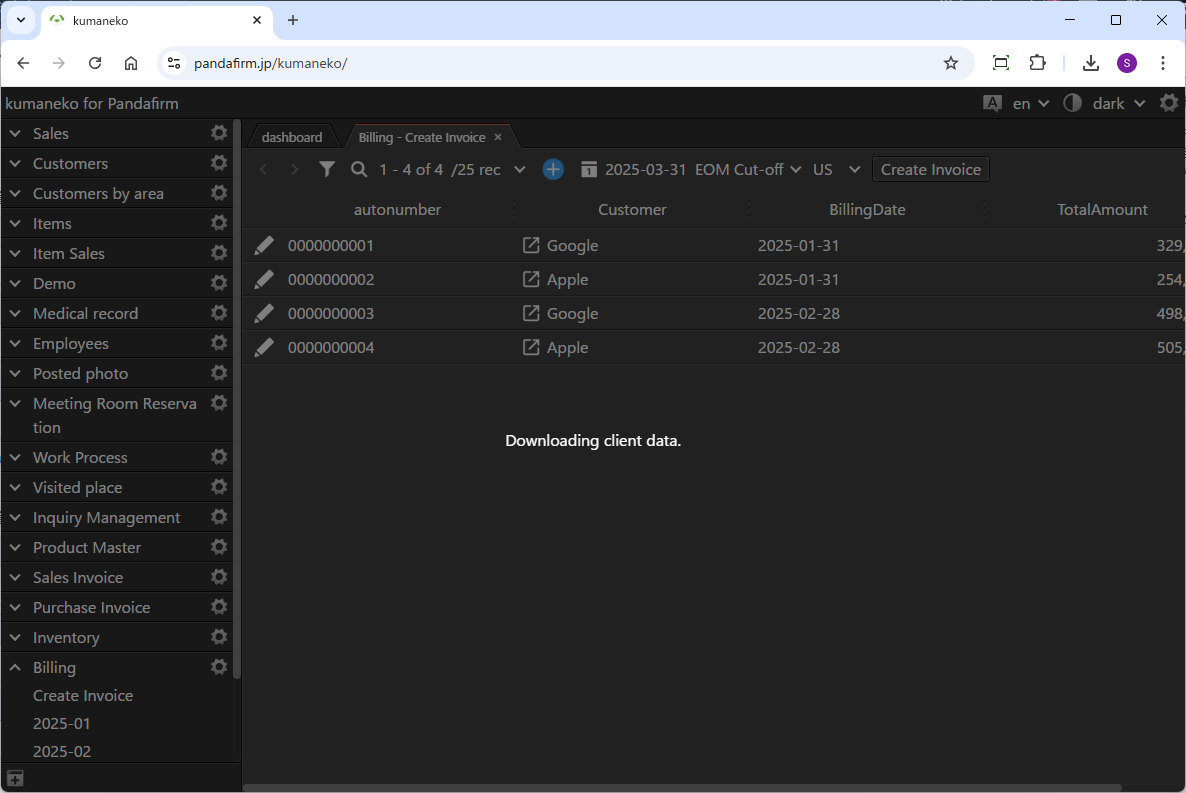Open Google customer link in first row
The width and height of the screenshot is (1186, 793).
531,245
